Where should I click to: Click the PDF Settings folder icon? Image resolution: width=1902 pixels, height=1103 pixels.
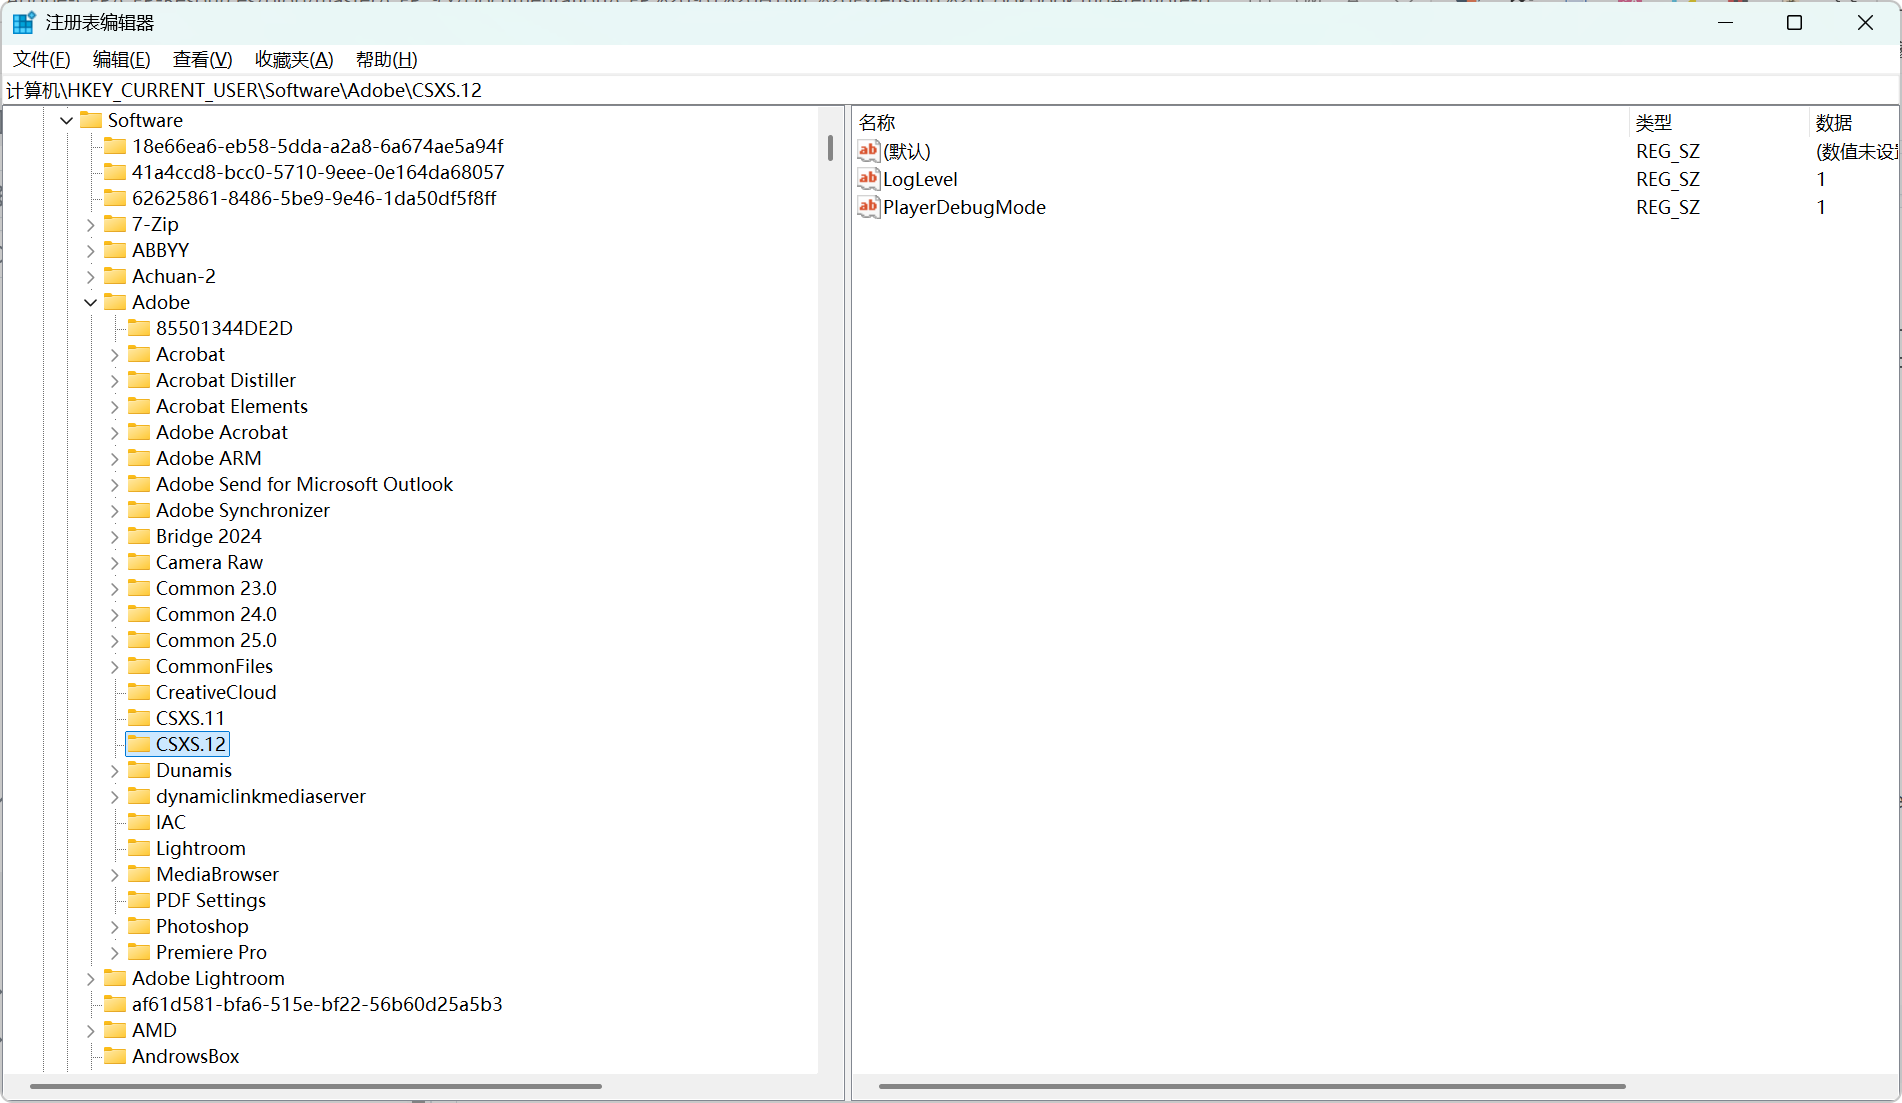click(x=139, y=900)
